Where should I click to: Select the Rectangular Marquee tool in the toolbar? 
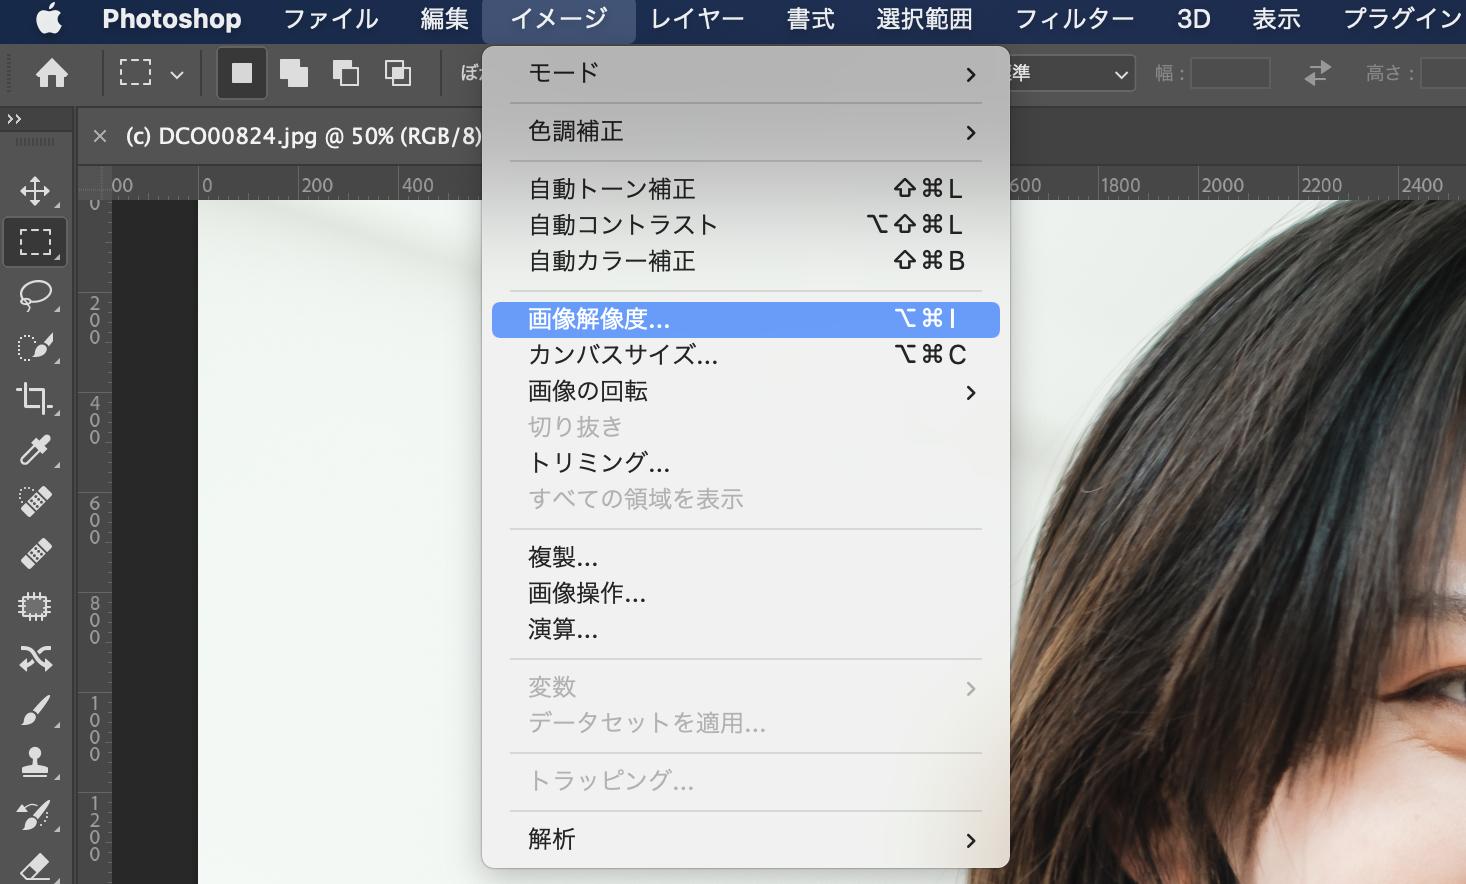coord(35,242)
